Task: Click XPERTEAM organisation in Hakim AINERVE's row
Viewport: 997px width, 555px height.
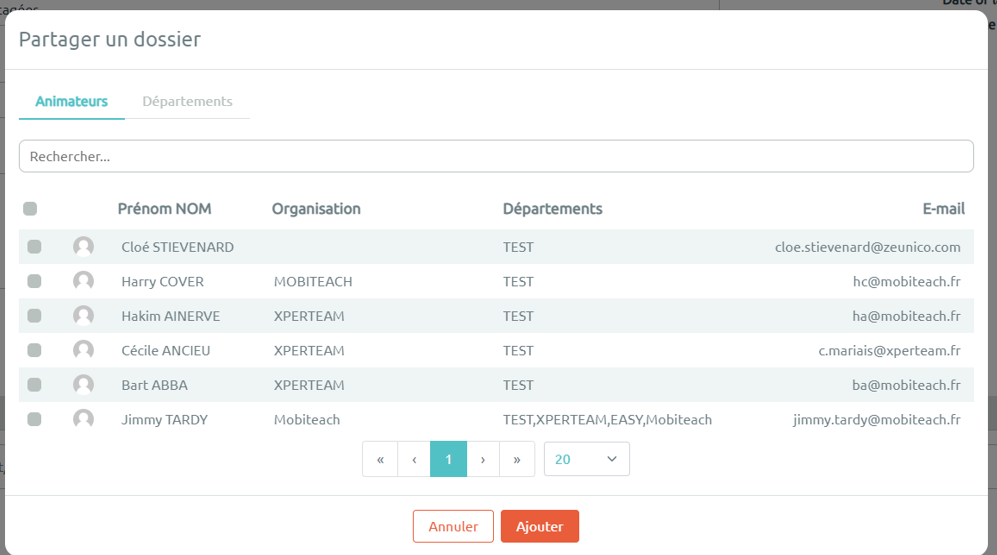Action: (x=309, y=316)
